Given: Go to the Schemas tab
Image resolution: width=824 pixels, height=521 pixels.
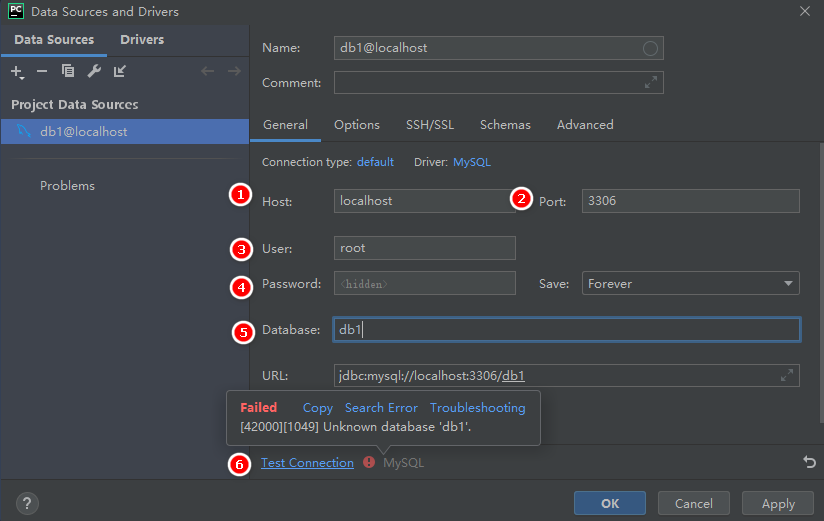Looking at the screenshot, I should [x=505, y=125].
